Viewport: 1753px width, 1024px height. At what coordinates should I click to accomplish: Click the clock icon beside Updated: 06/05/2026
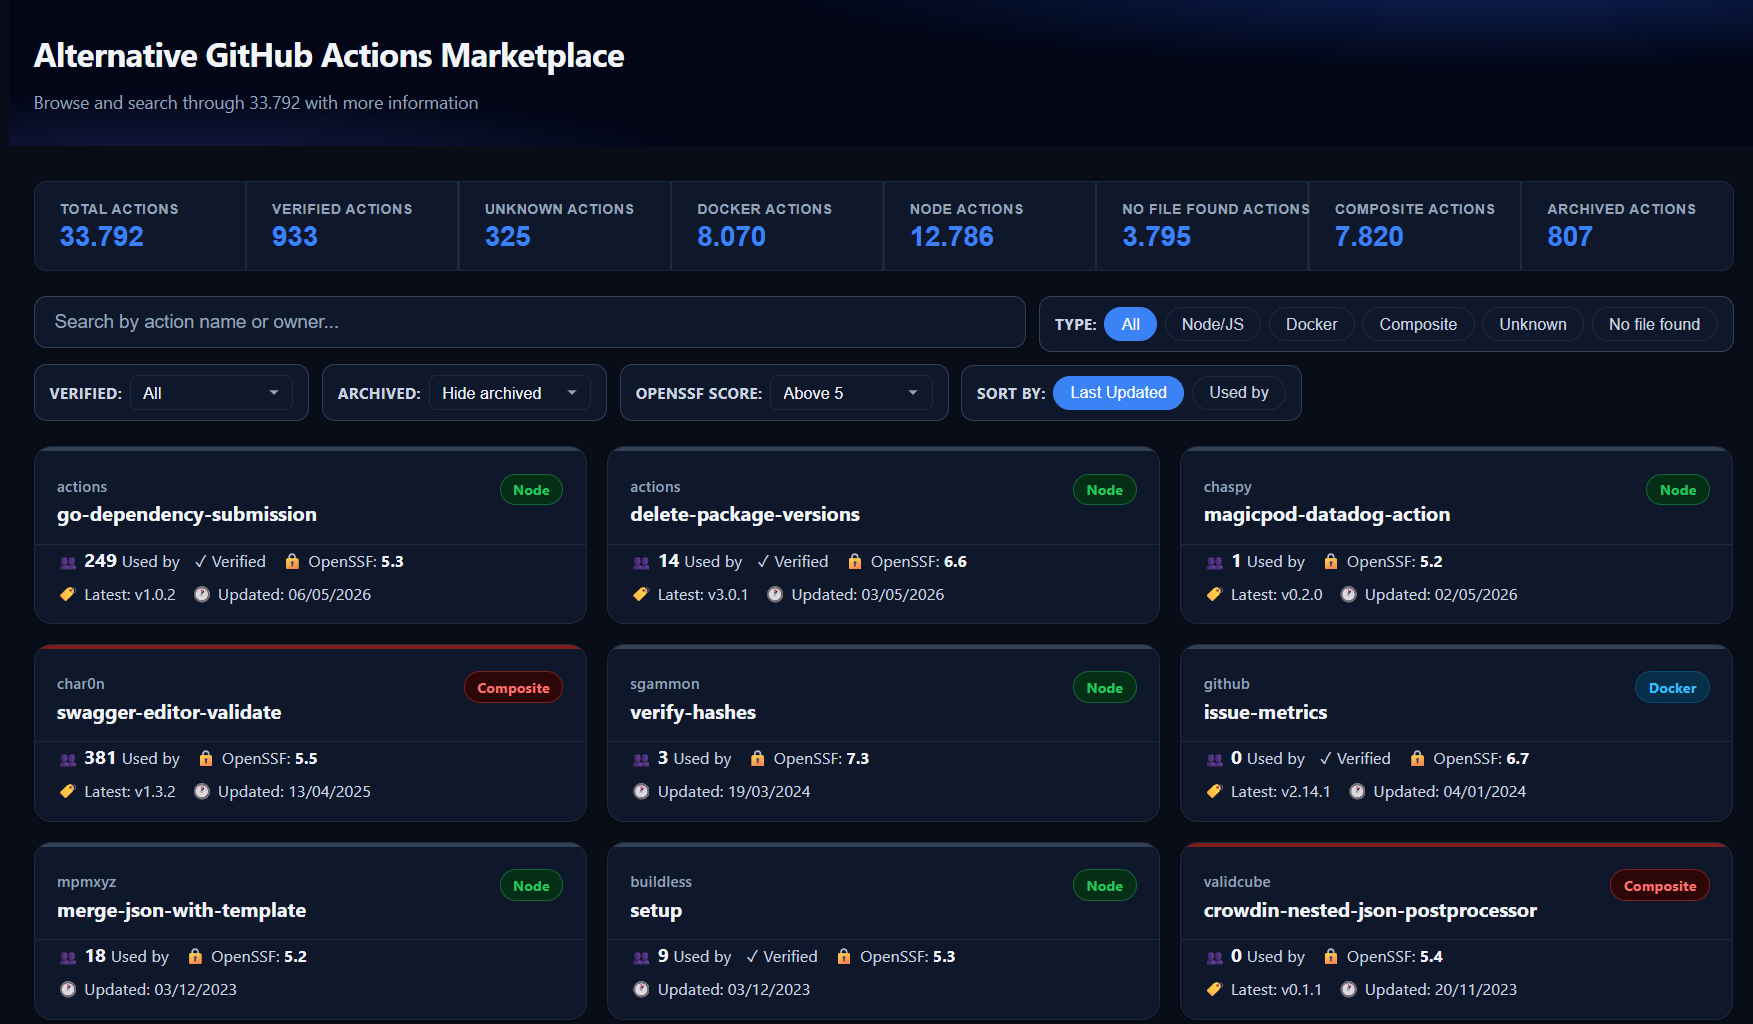pyautogui.click(x=202, y=595)
